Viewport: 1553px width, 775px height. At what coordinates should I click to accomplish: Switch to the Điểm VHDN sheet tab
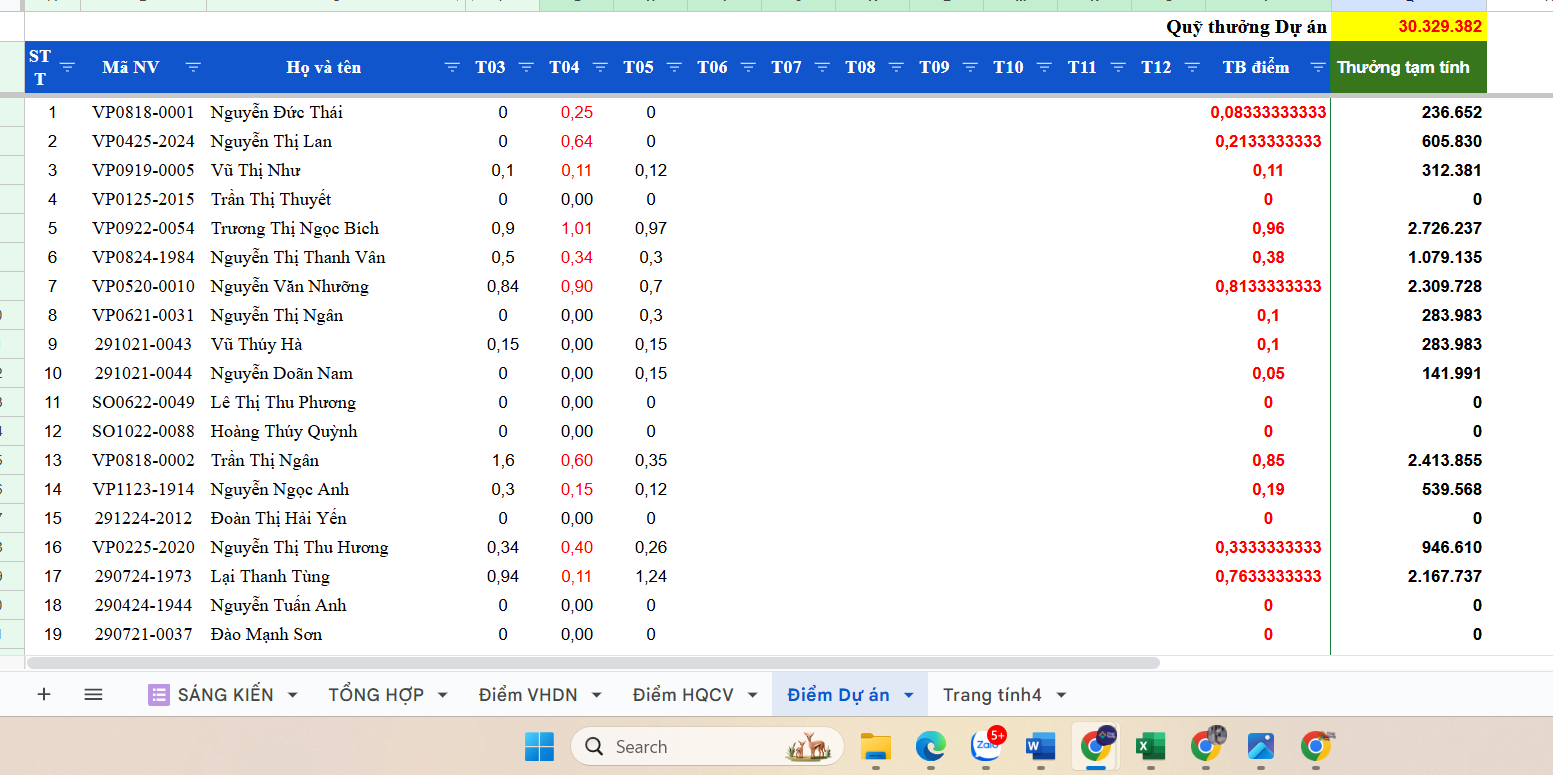coord(527,695)
